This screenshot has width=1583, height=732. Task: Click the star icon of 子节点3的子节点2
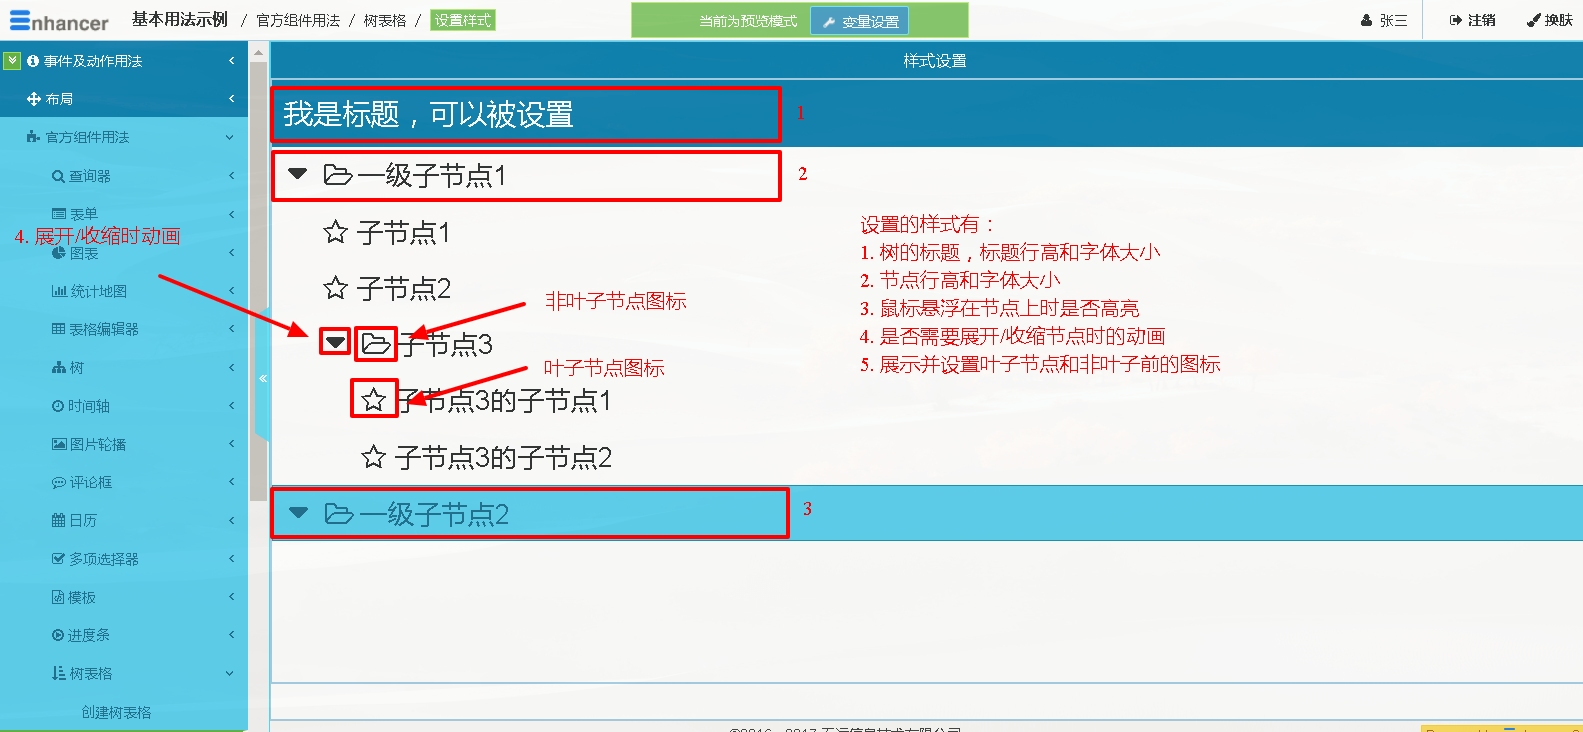374,458
